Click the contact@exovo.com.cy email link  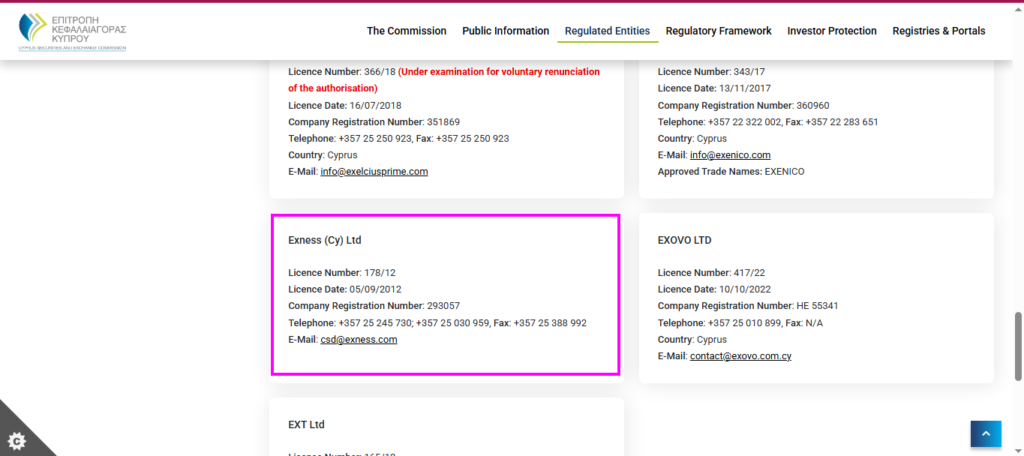click(x=741, y=357)
